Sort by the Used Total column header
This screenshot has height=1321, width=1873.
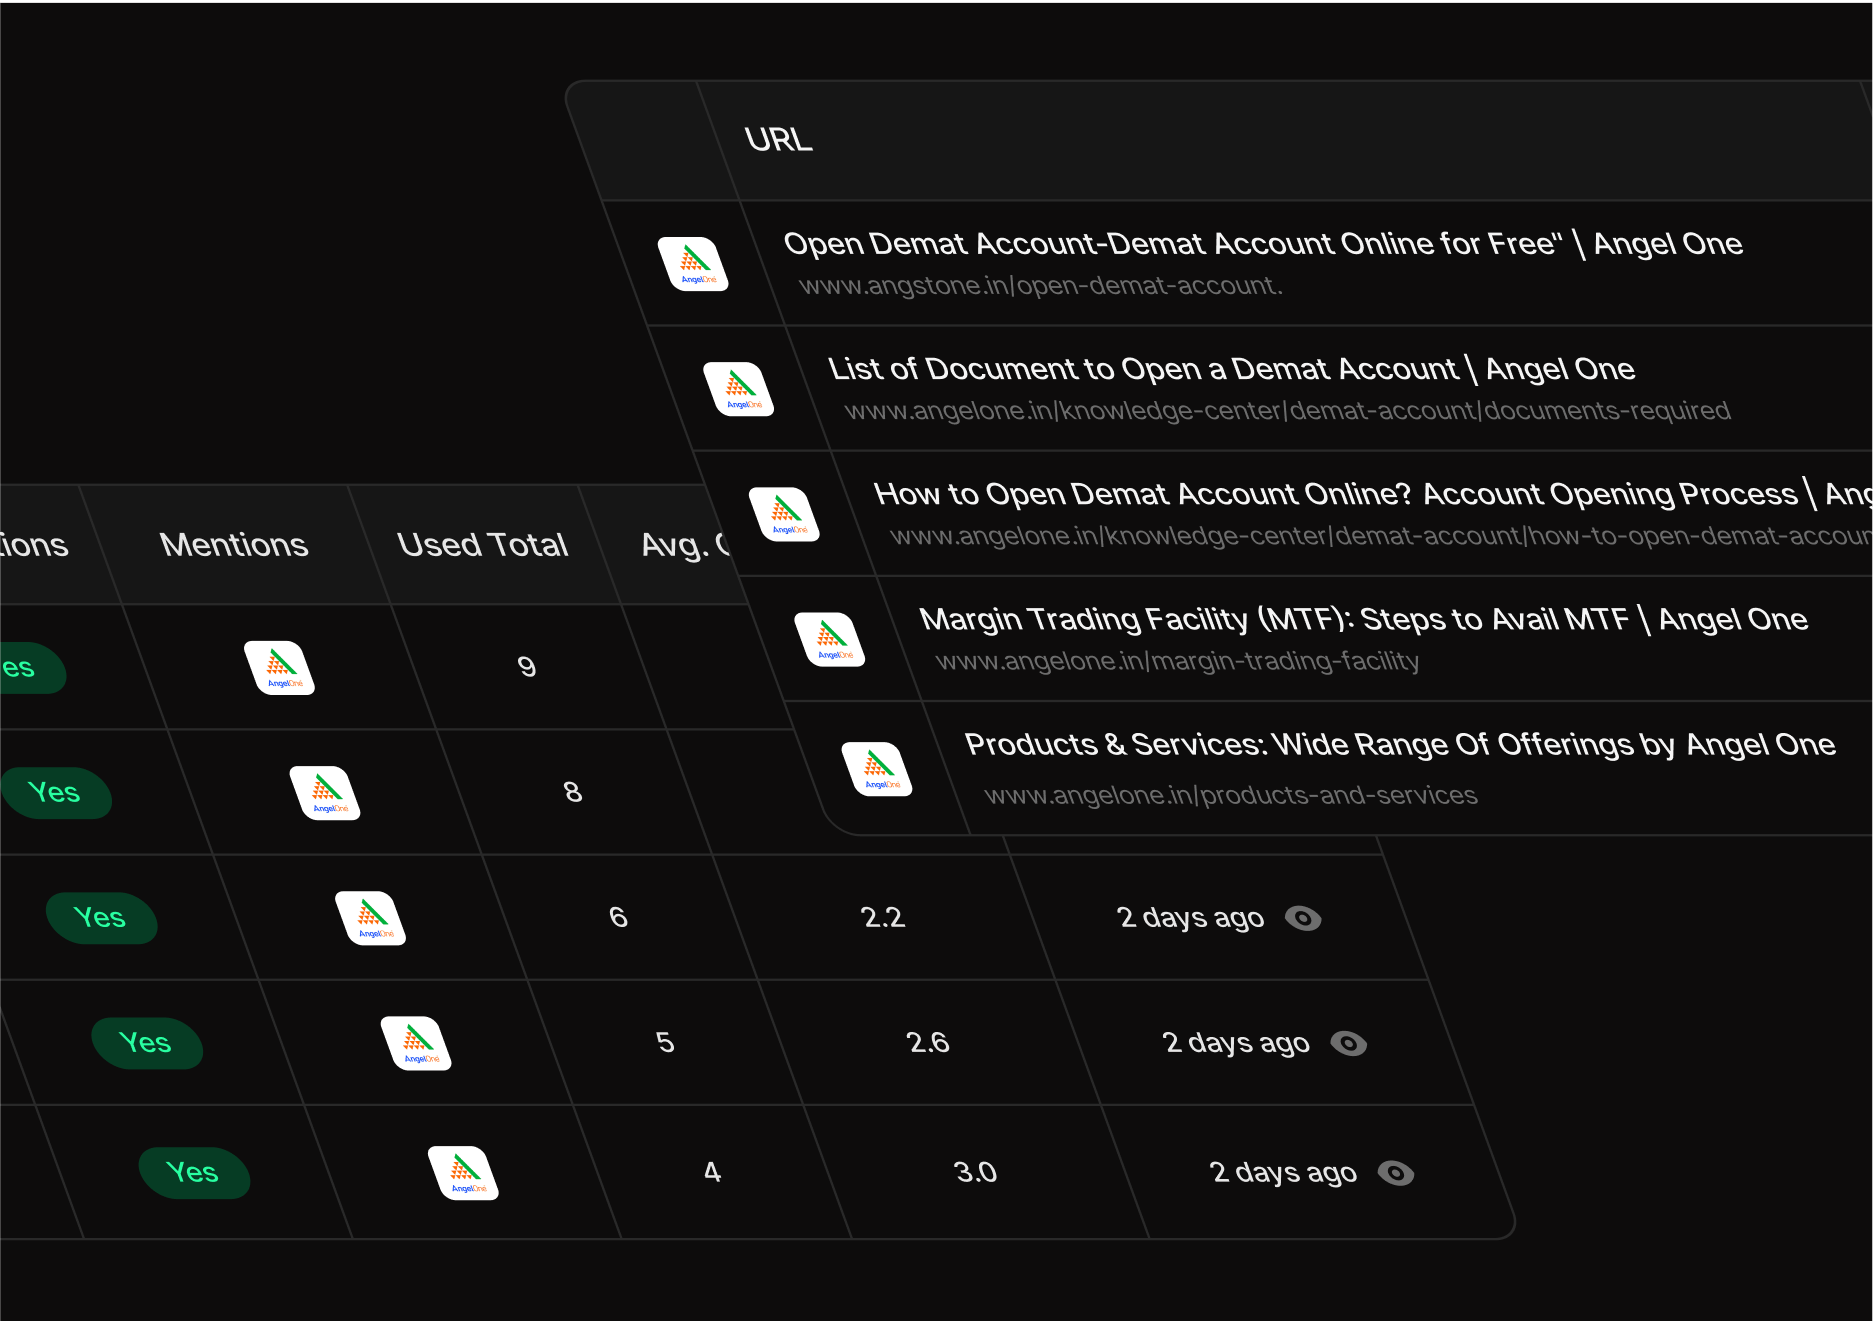(x=482, y=545)
